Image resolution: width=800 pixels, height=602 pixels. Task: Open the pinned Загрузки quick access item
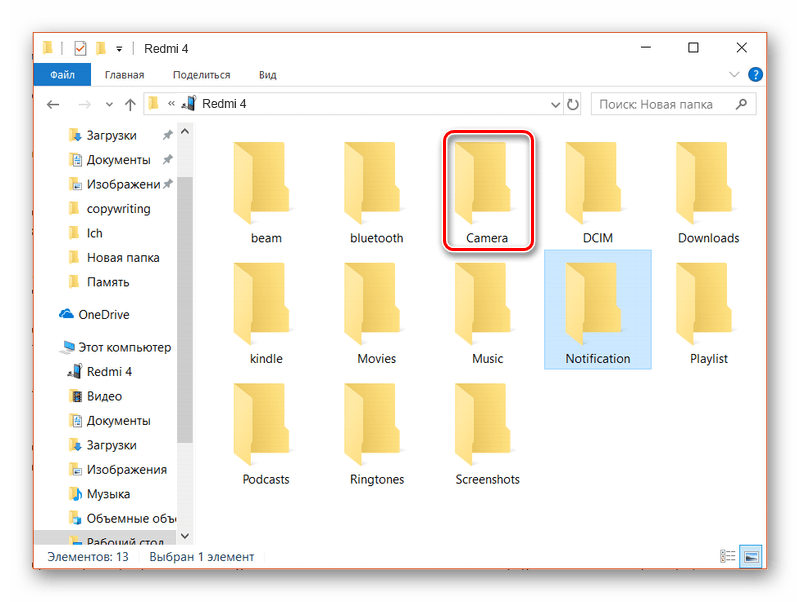pos(111,135)
